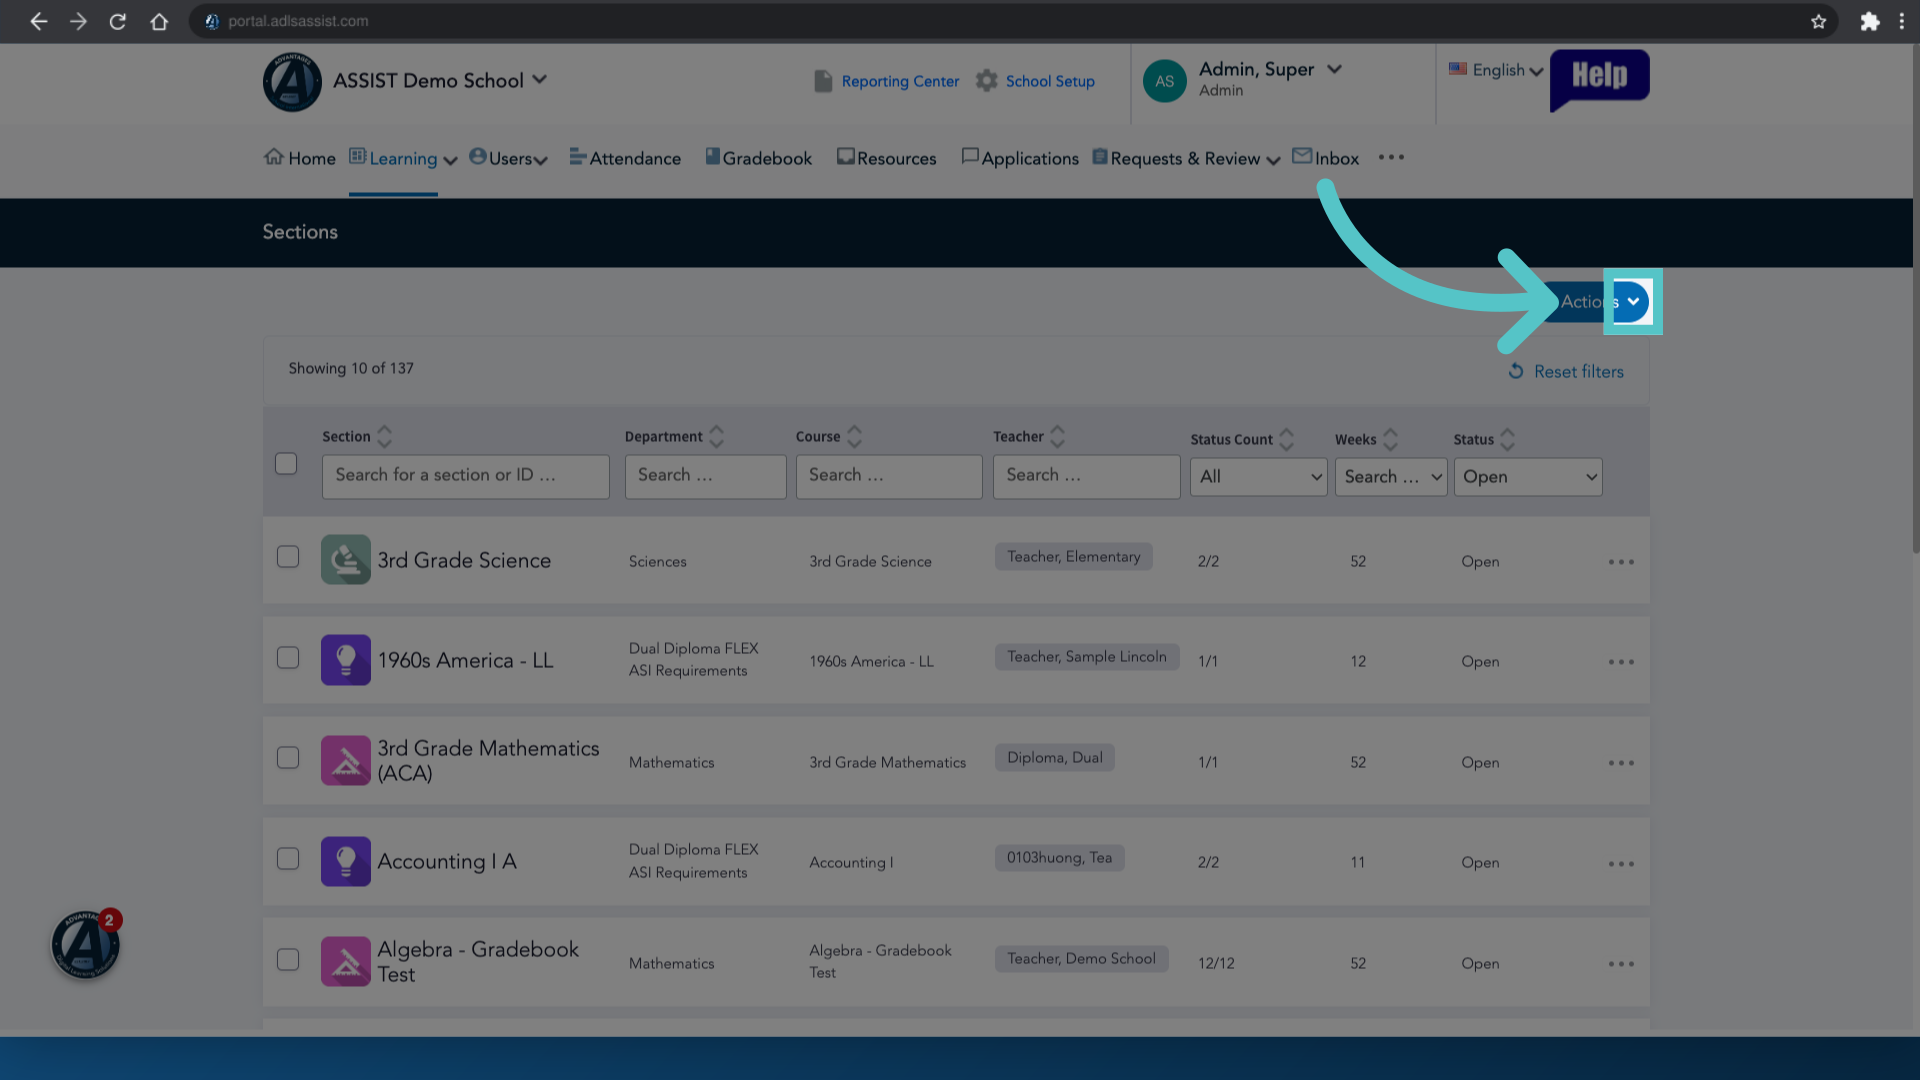The height and width of the screenshot is (1080, 1920).
Task: Click the School Setup gear icon
Action: 987,81
